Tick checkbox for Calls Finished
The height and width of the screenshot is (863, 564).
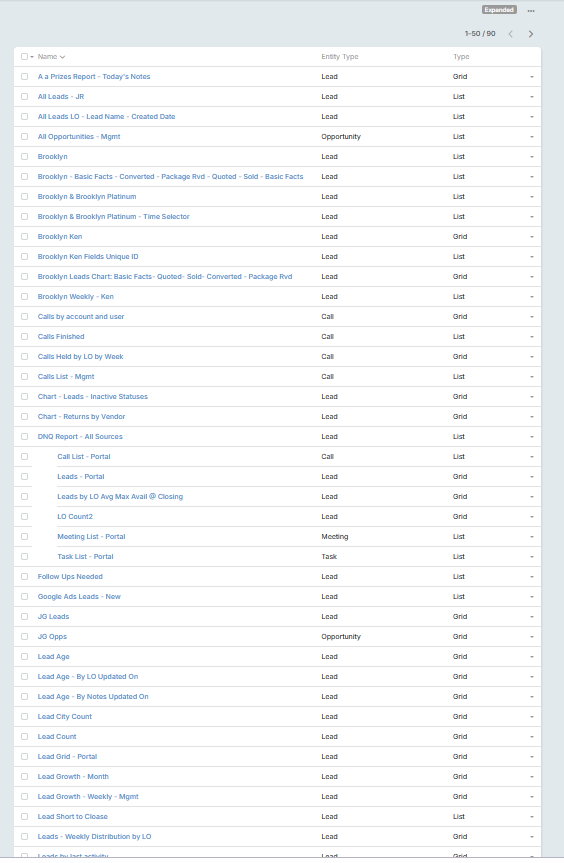click(x=24, y=336)
